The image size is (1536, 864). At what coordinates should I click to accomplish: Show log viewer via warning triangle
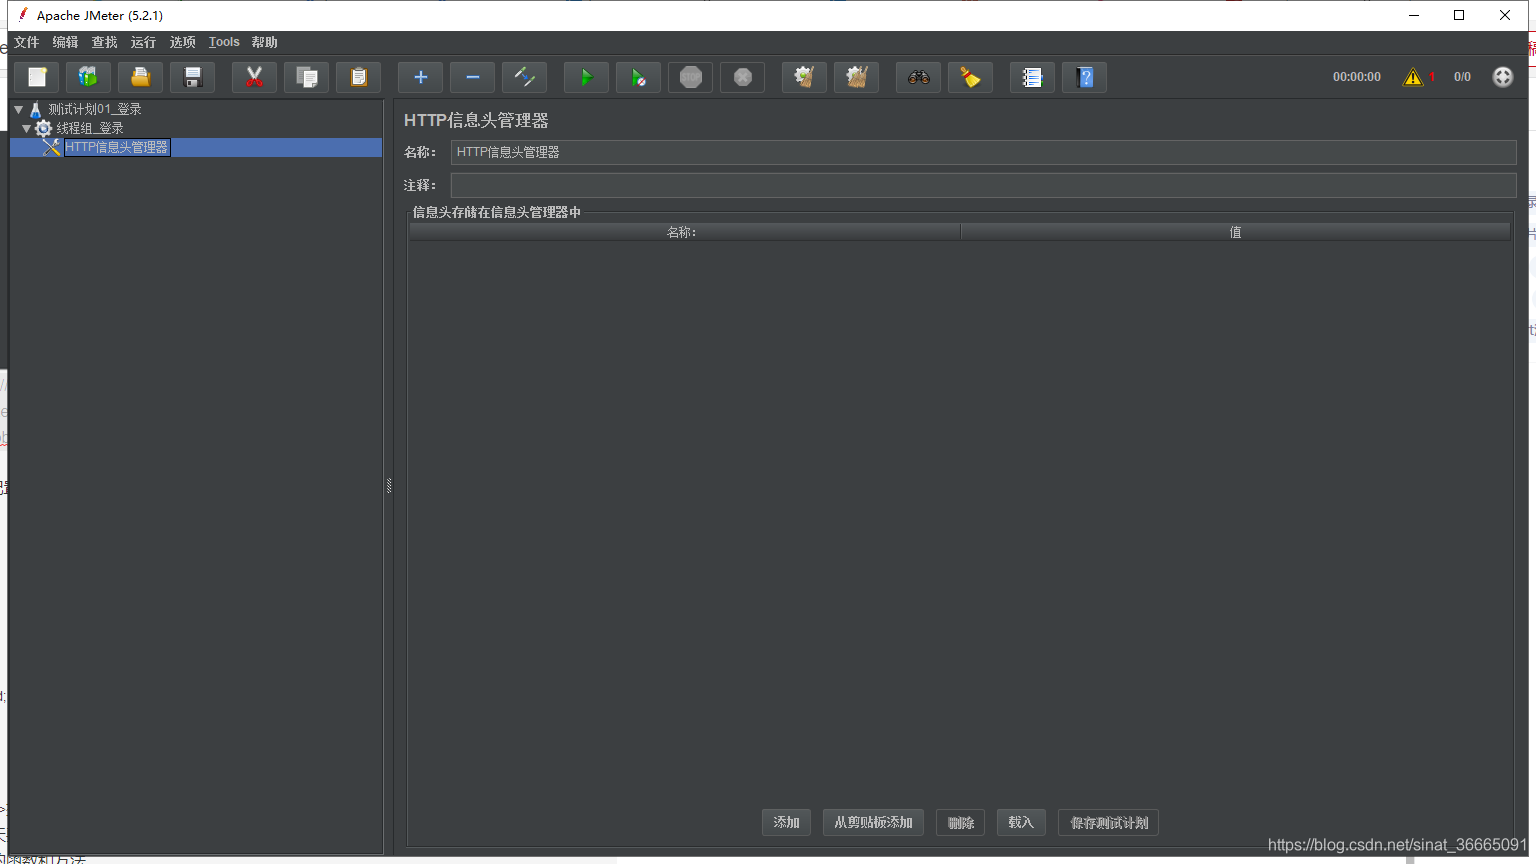tap(1412, 77)
